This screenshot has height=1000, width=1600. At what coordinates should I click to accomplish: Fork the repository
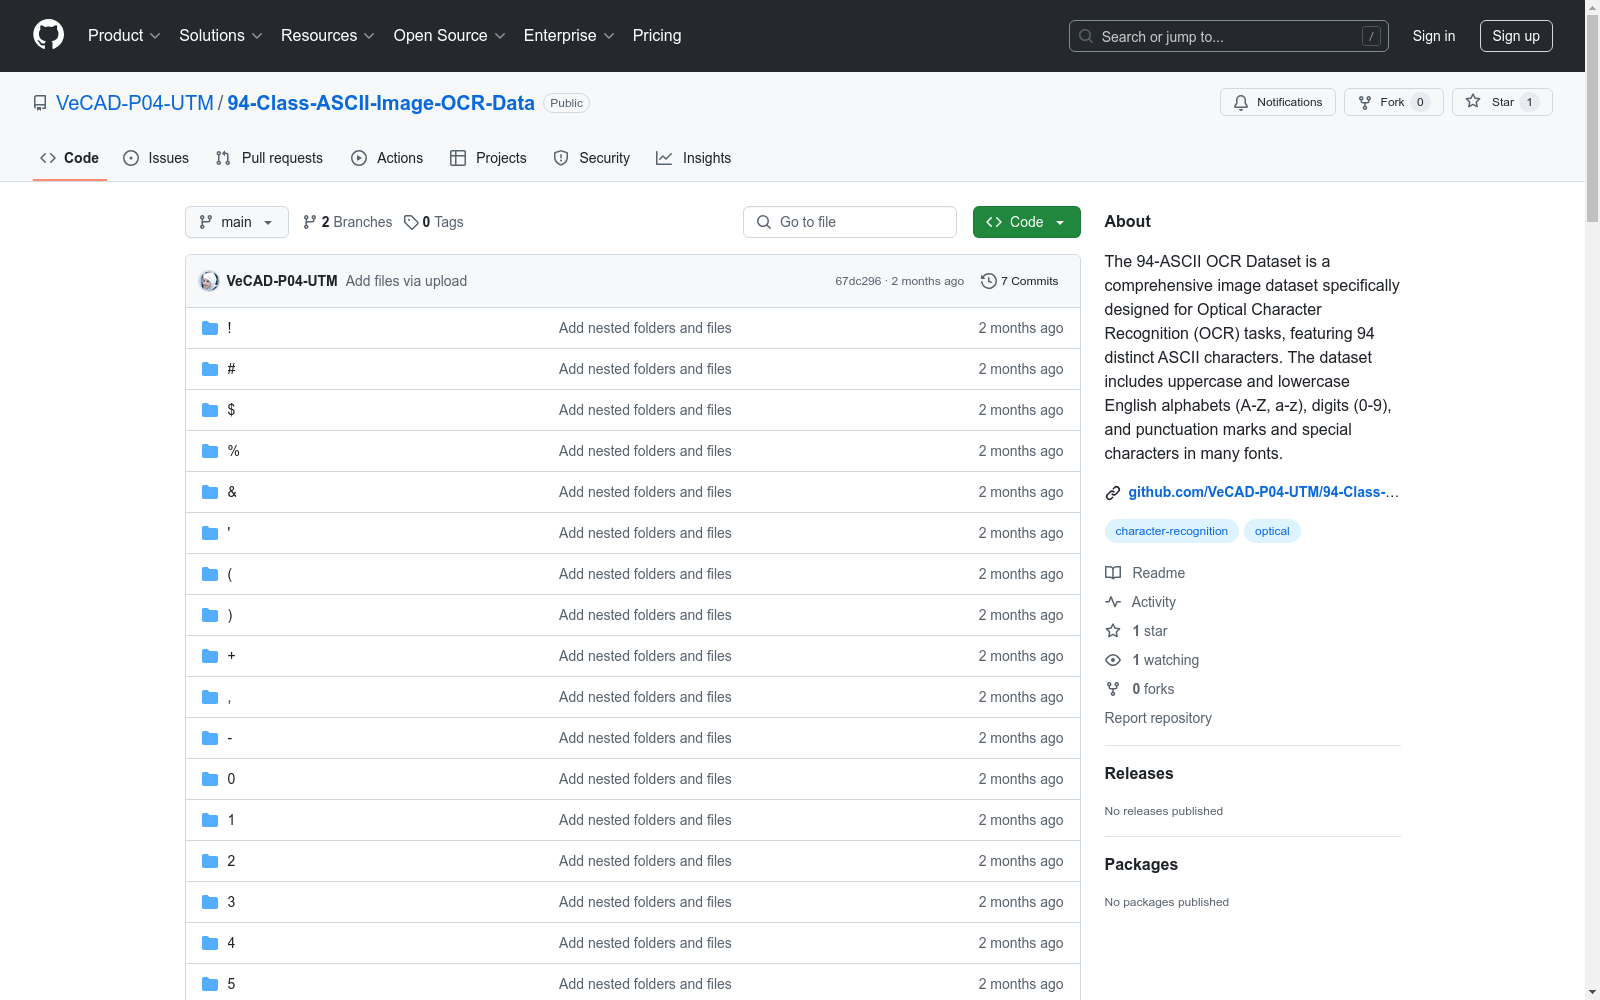[x=1393, y=102]
